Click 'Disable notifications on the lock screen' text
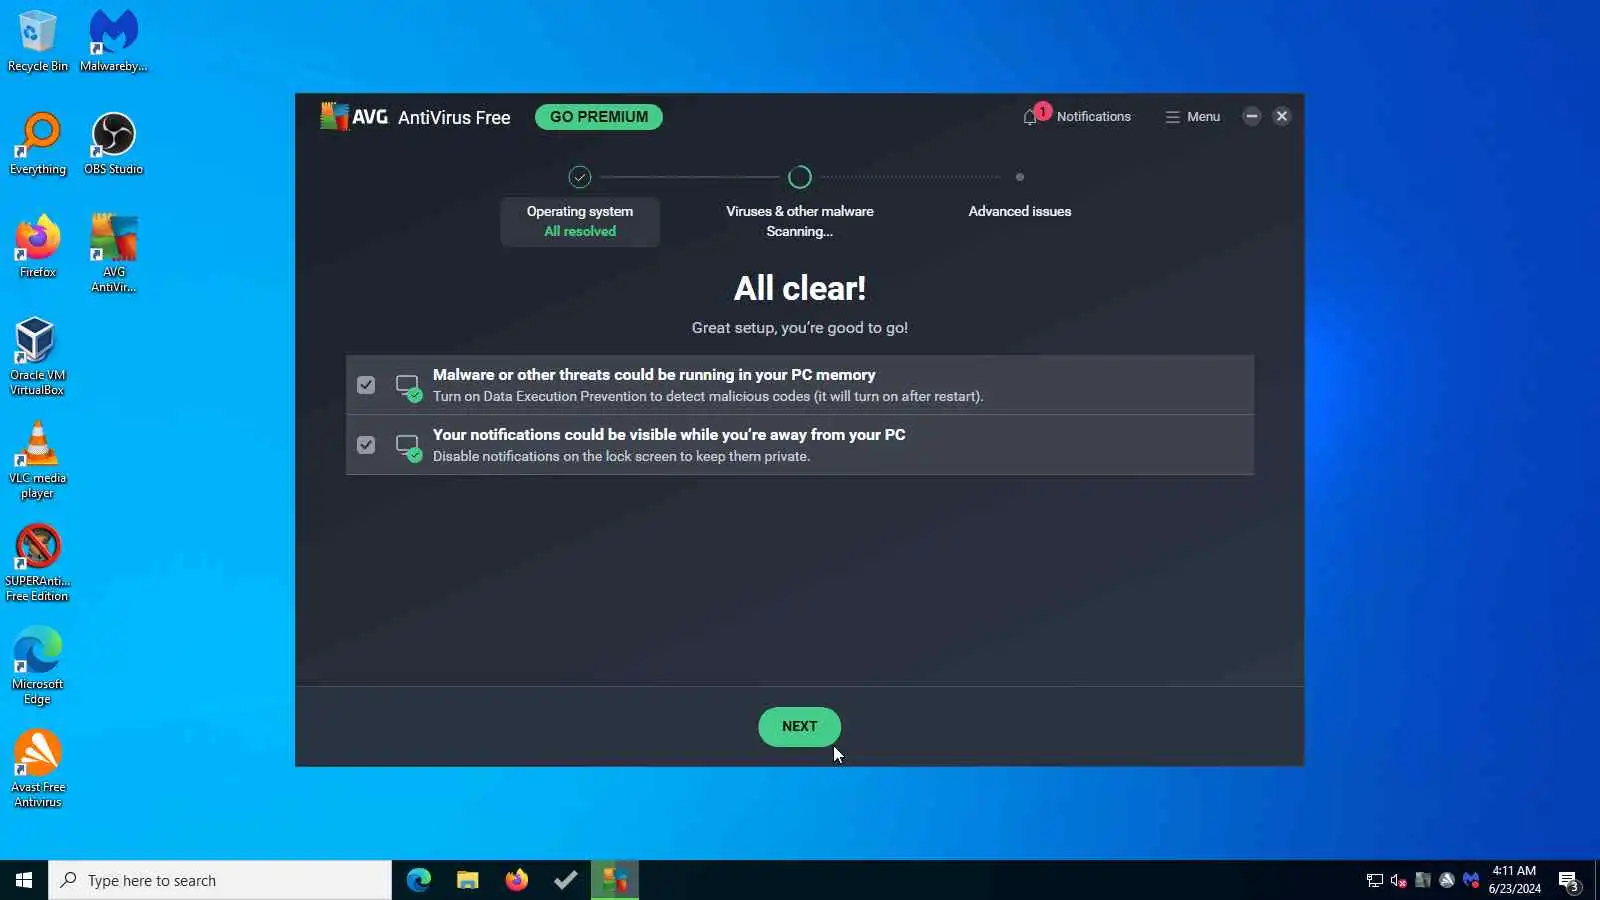The width and height of the screenshot is (1600, 900). click(621, 457)
